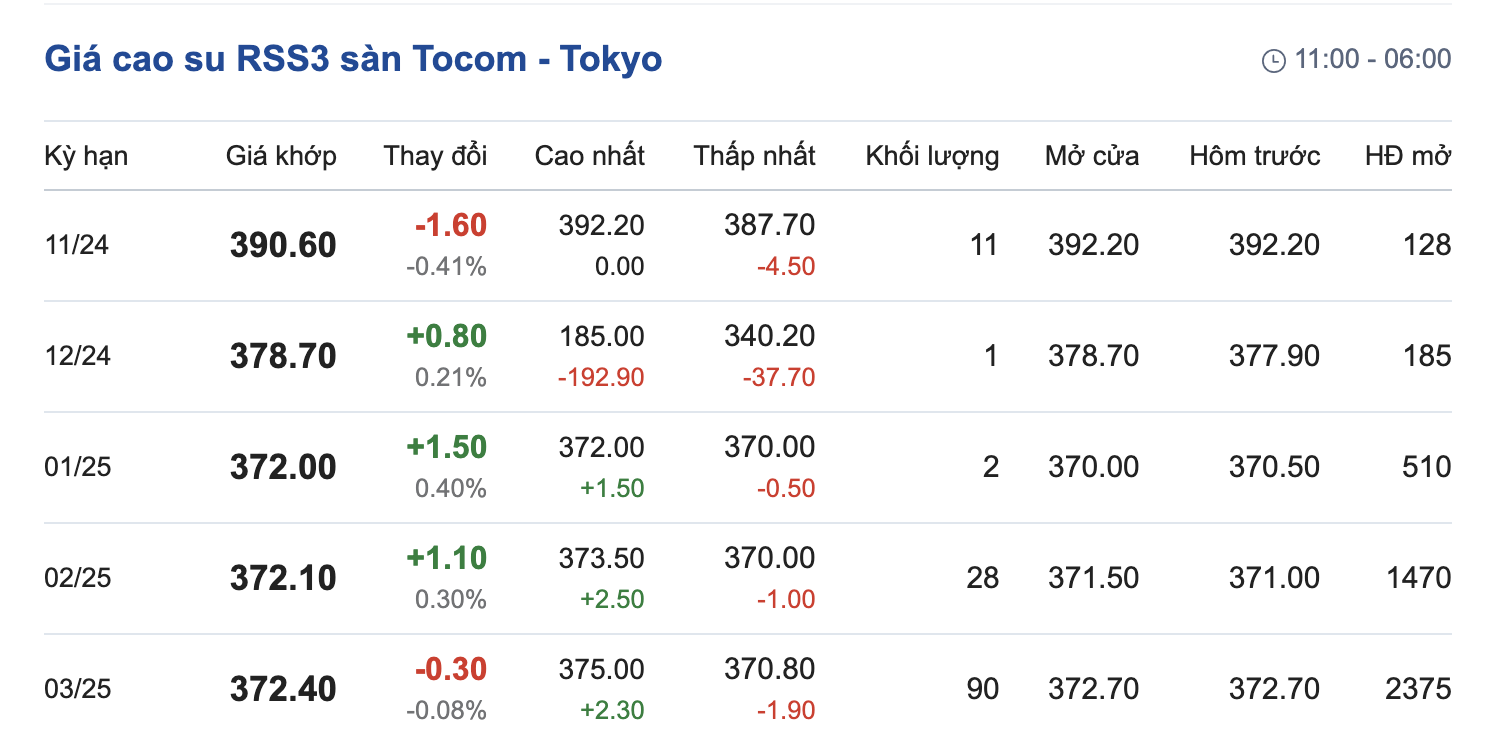The height and width of the screenshot is (744, 1490).
Task: Click the 11/24 contract term row
Action: 76,245
